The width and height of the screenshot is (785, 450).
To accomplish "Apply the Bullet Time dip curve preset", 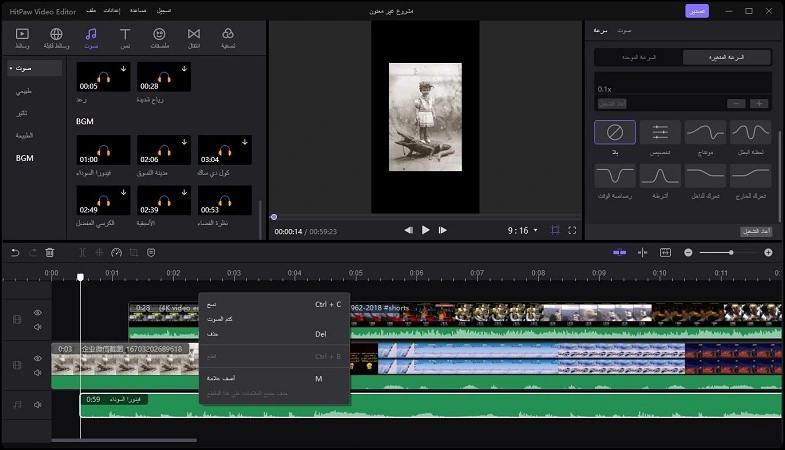I will coord(615,176).
